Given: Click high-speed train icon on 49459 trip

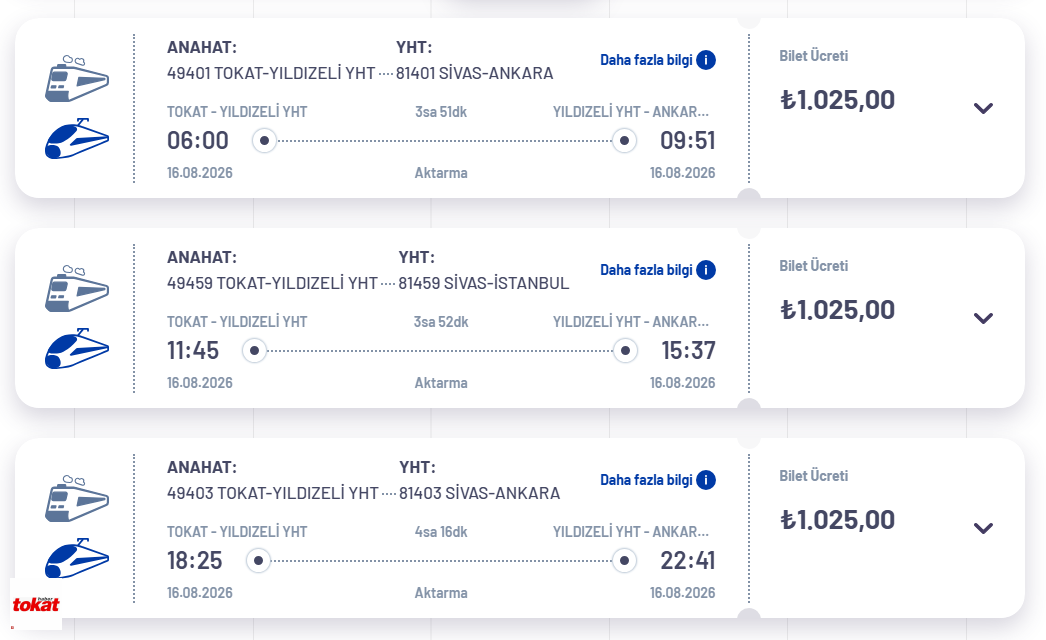Looking at the screenshot, I should tap(77, 348).
